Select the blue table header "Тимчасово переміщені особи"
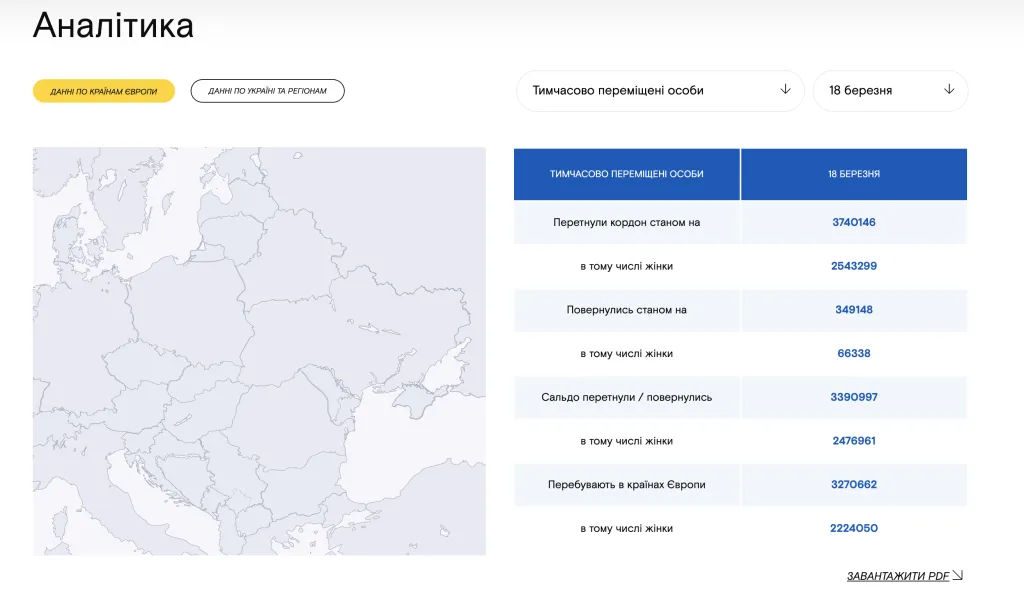This screenshot has height=608, width=1024. tap(626, 174)
